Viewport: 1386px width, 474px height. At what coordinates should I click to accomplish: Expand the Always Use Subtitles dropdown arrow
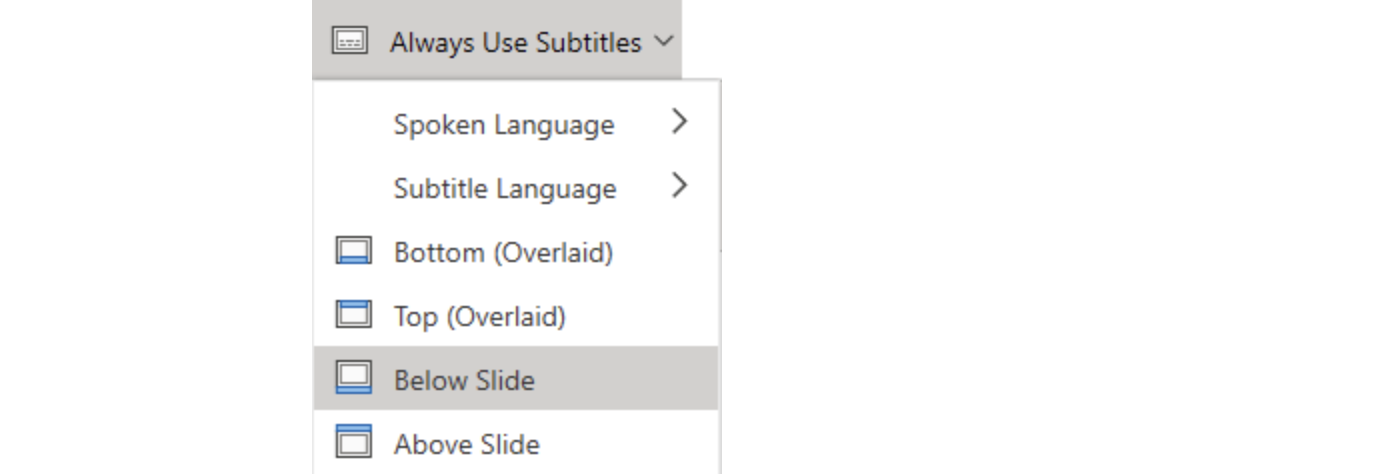663,42
